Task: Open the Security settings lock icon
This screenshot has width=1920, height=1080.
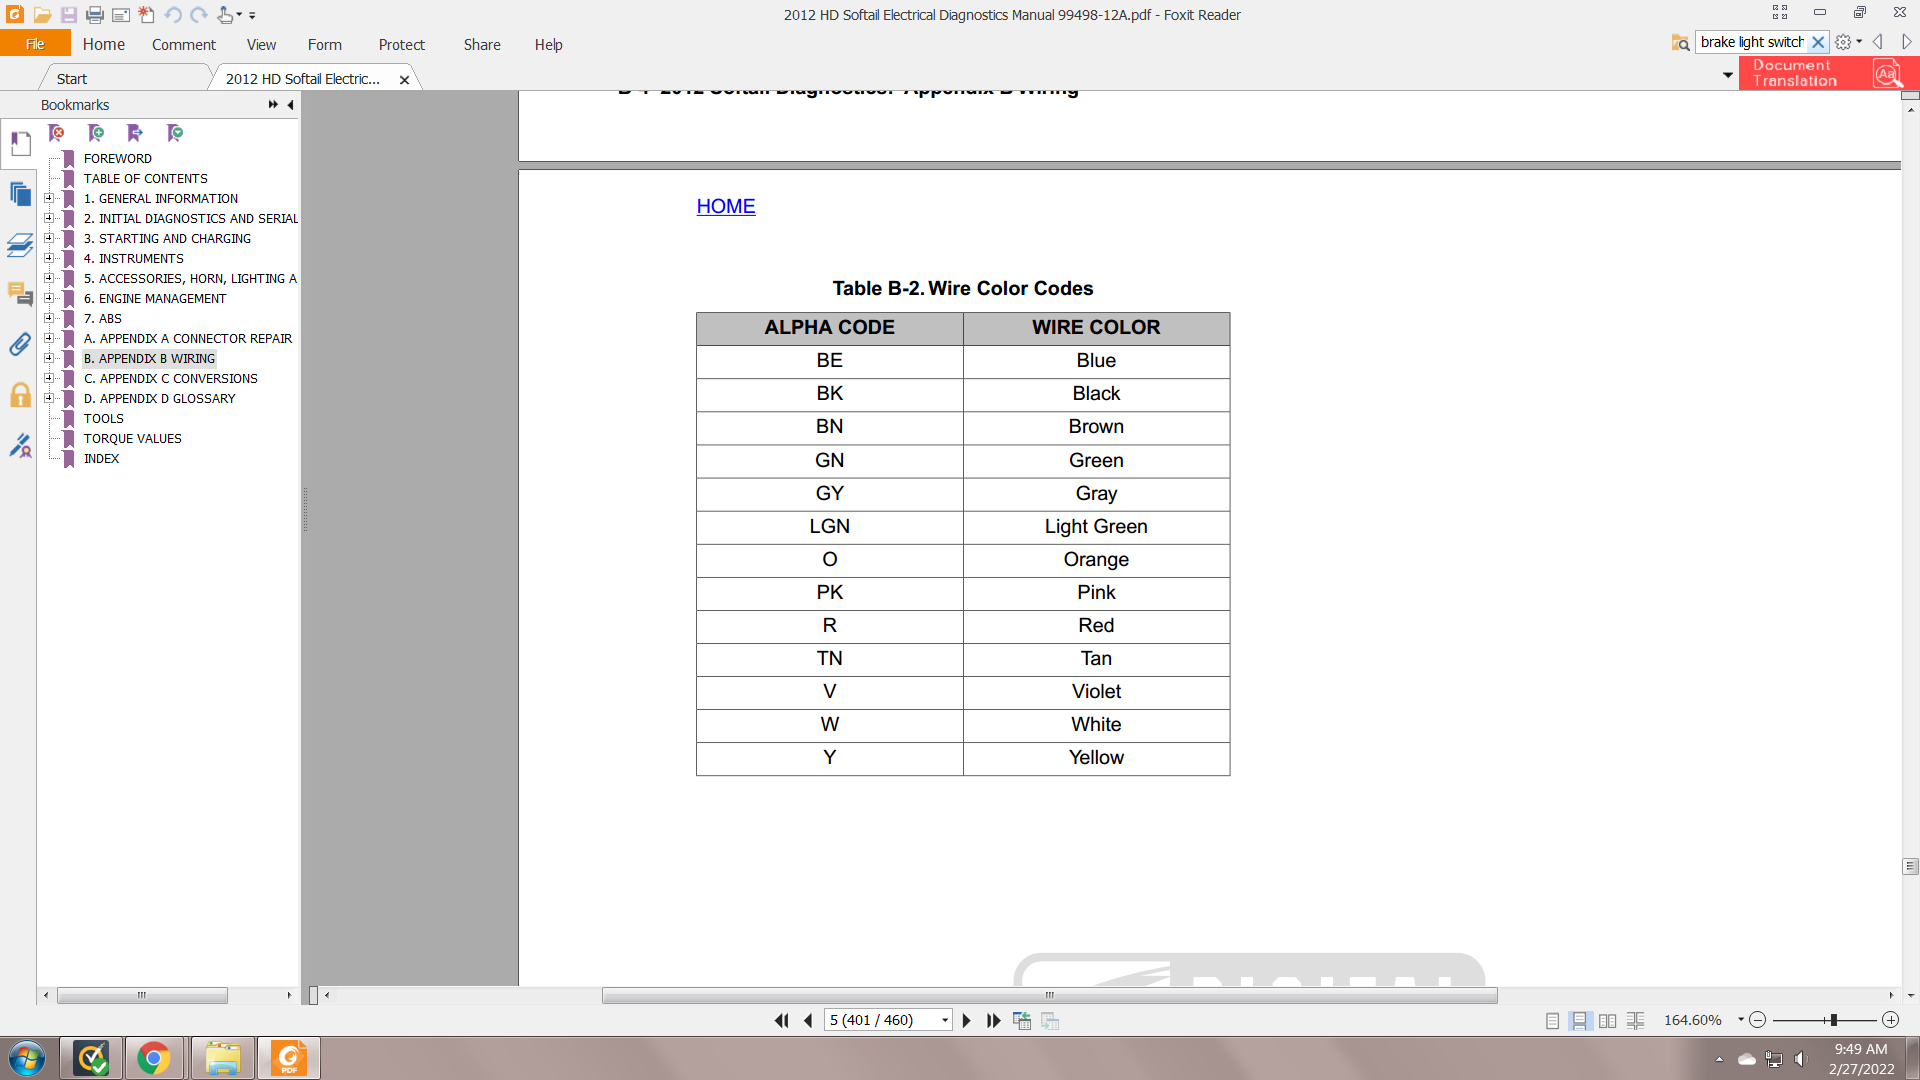Action: [20, 395]
